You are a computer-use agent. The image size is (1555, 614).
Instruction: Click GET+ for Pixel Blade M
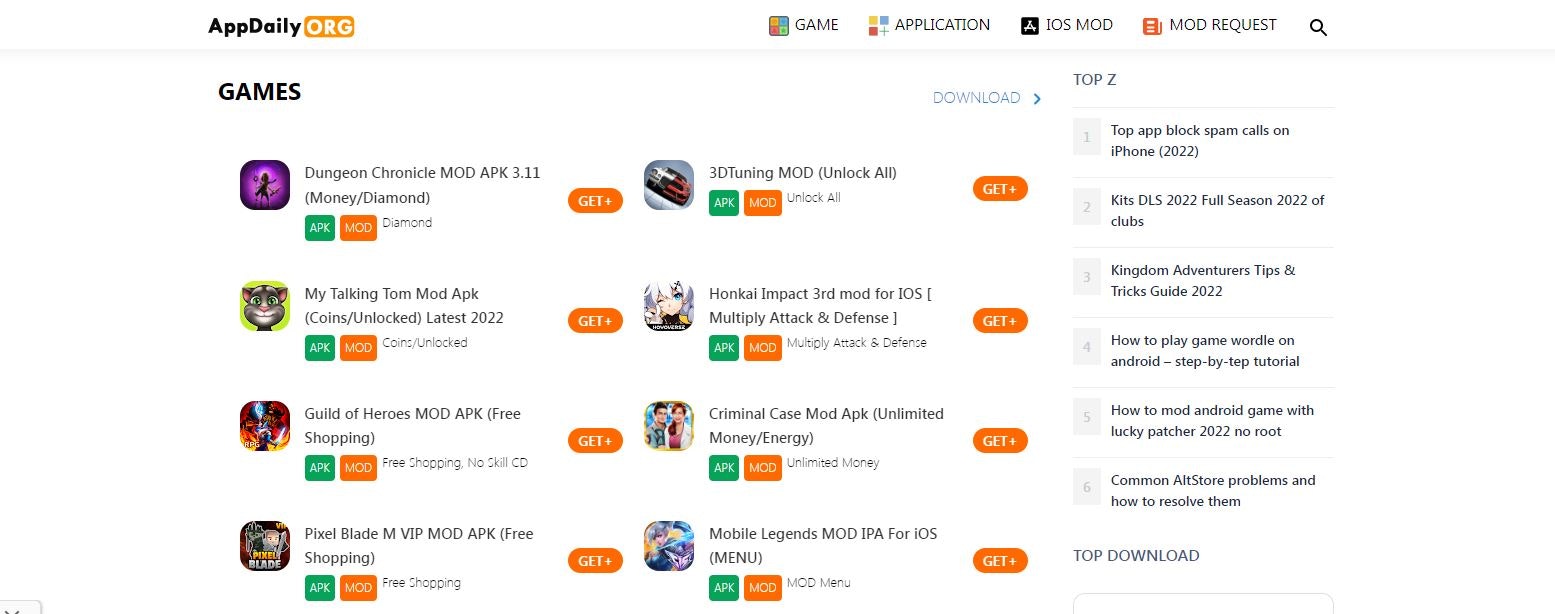[x=596, y=561]
